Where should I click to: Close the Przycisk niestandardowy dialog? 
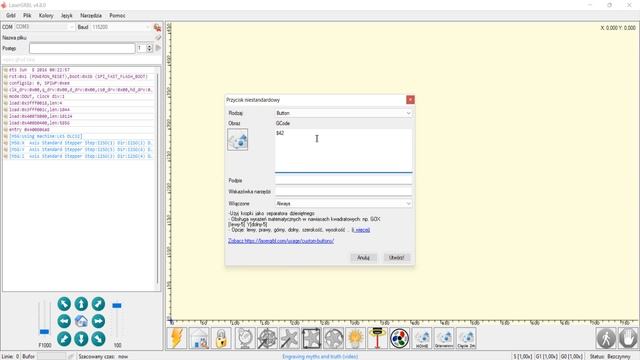410,100
